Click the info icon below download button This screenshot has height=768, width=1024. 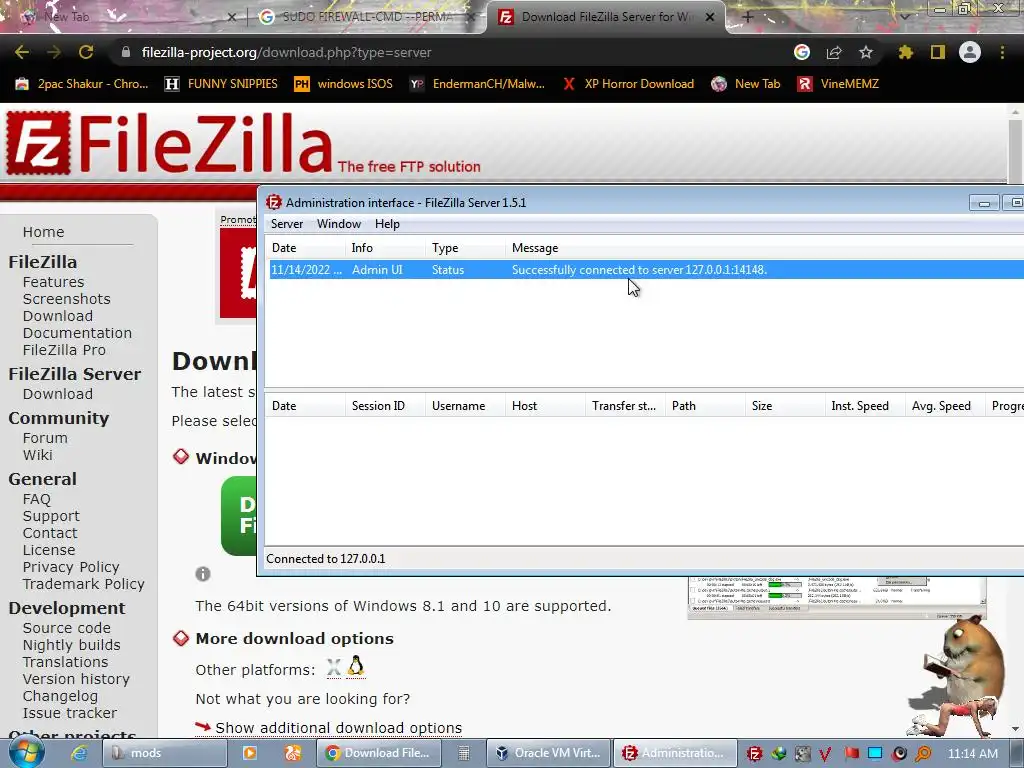[x=202, y=573]
